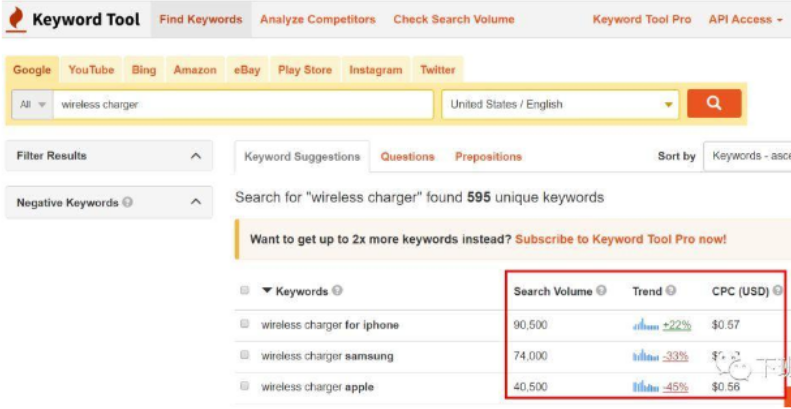791x409 pixels.
Task: Open Analyze Competitors page
Action: (317, 19)
